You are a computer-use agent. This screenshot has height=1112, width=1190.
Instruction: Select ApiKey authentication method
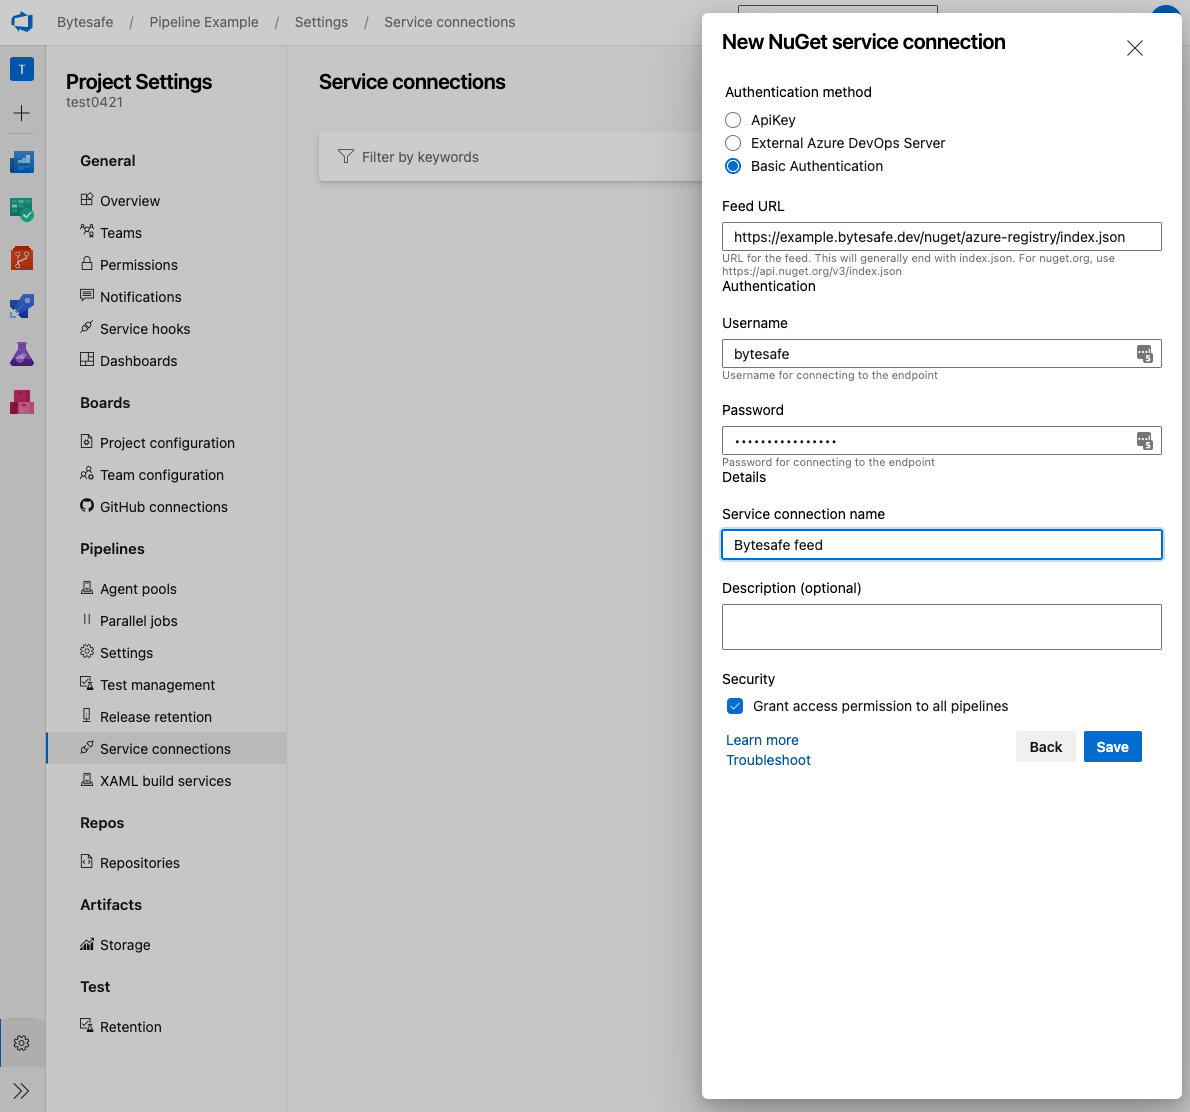point(733,120)
